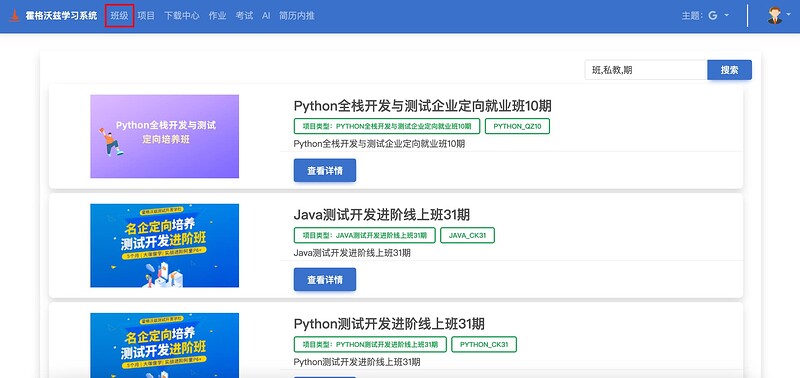
Task: Open the 主题 G theme dropdown
Action: pyautogui.click(x=706, y=16)
